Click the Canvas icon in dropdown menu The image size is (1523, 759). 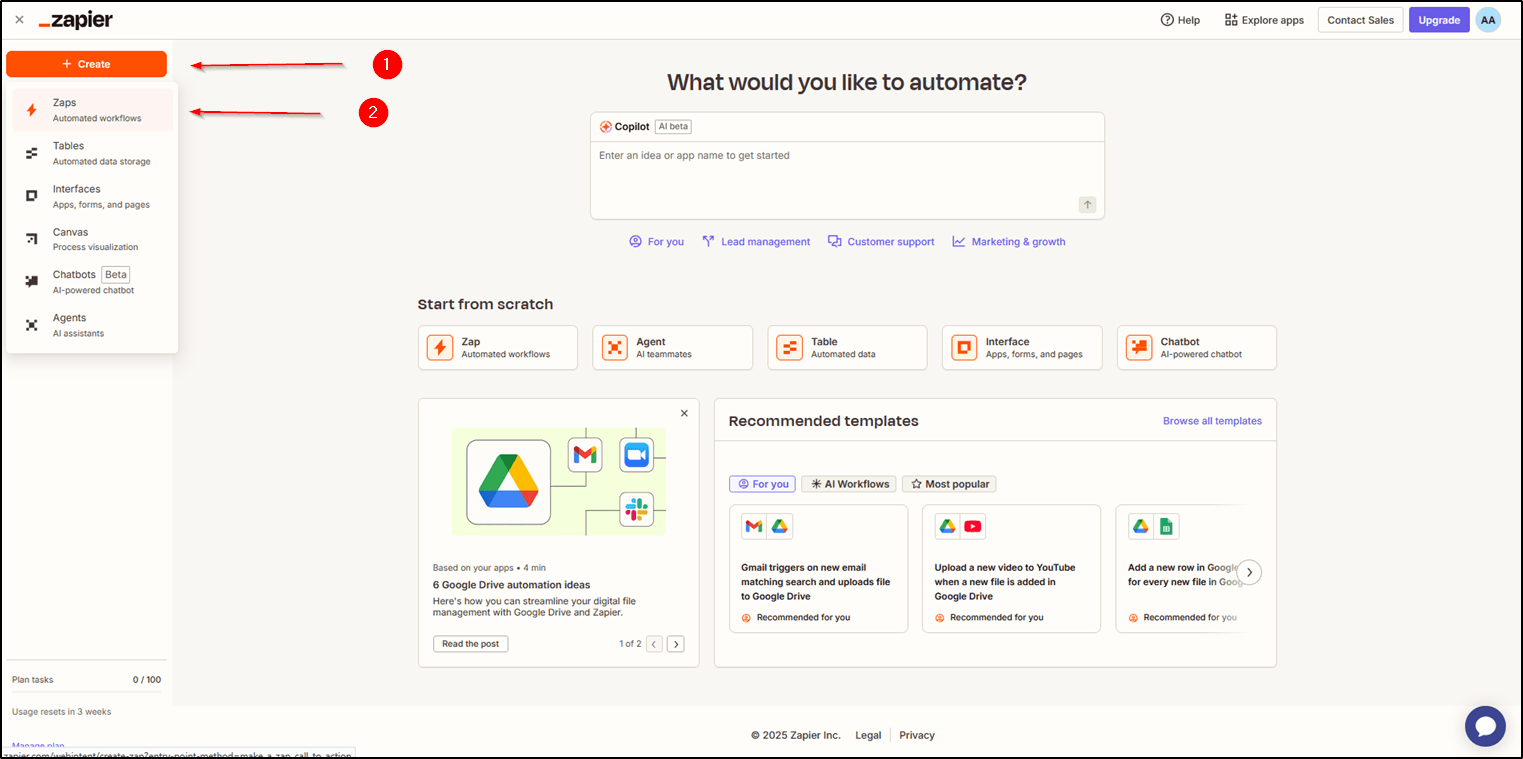point(32,239)
